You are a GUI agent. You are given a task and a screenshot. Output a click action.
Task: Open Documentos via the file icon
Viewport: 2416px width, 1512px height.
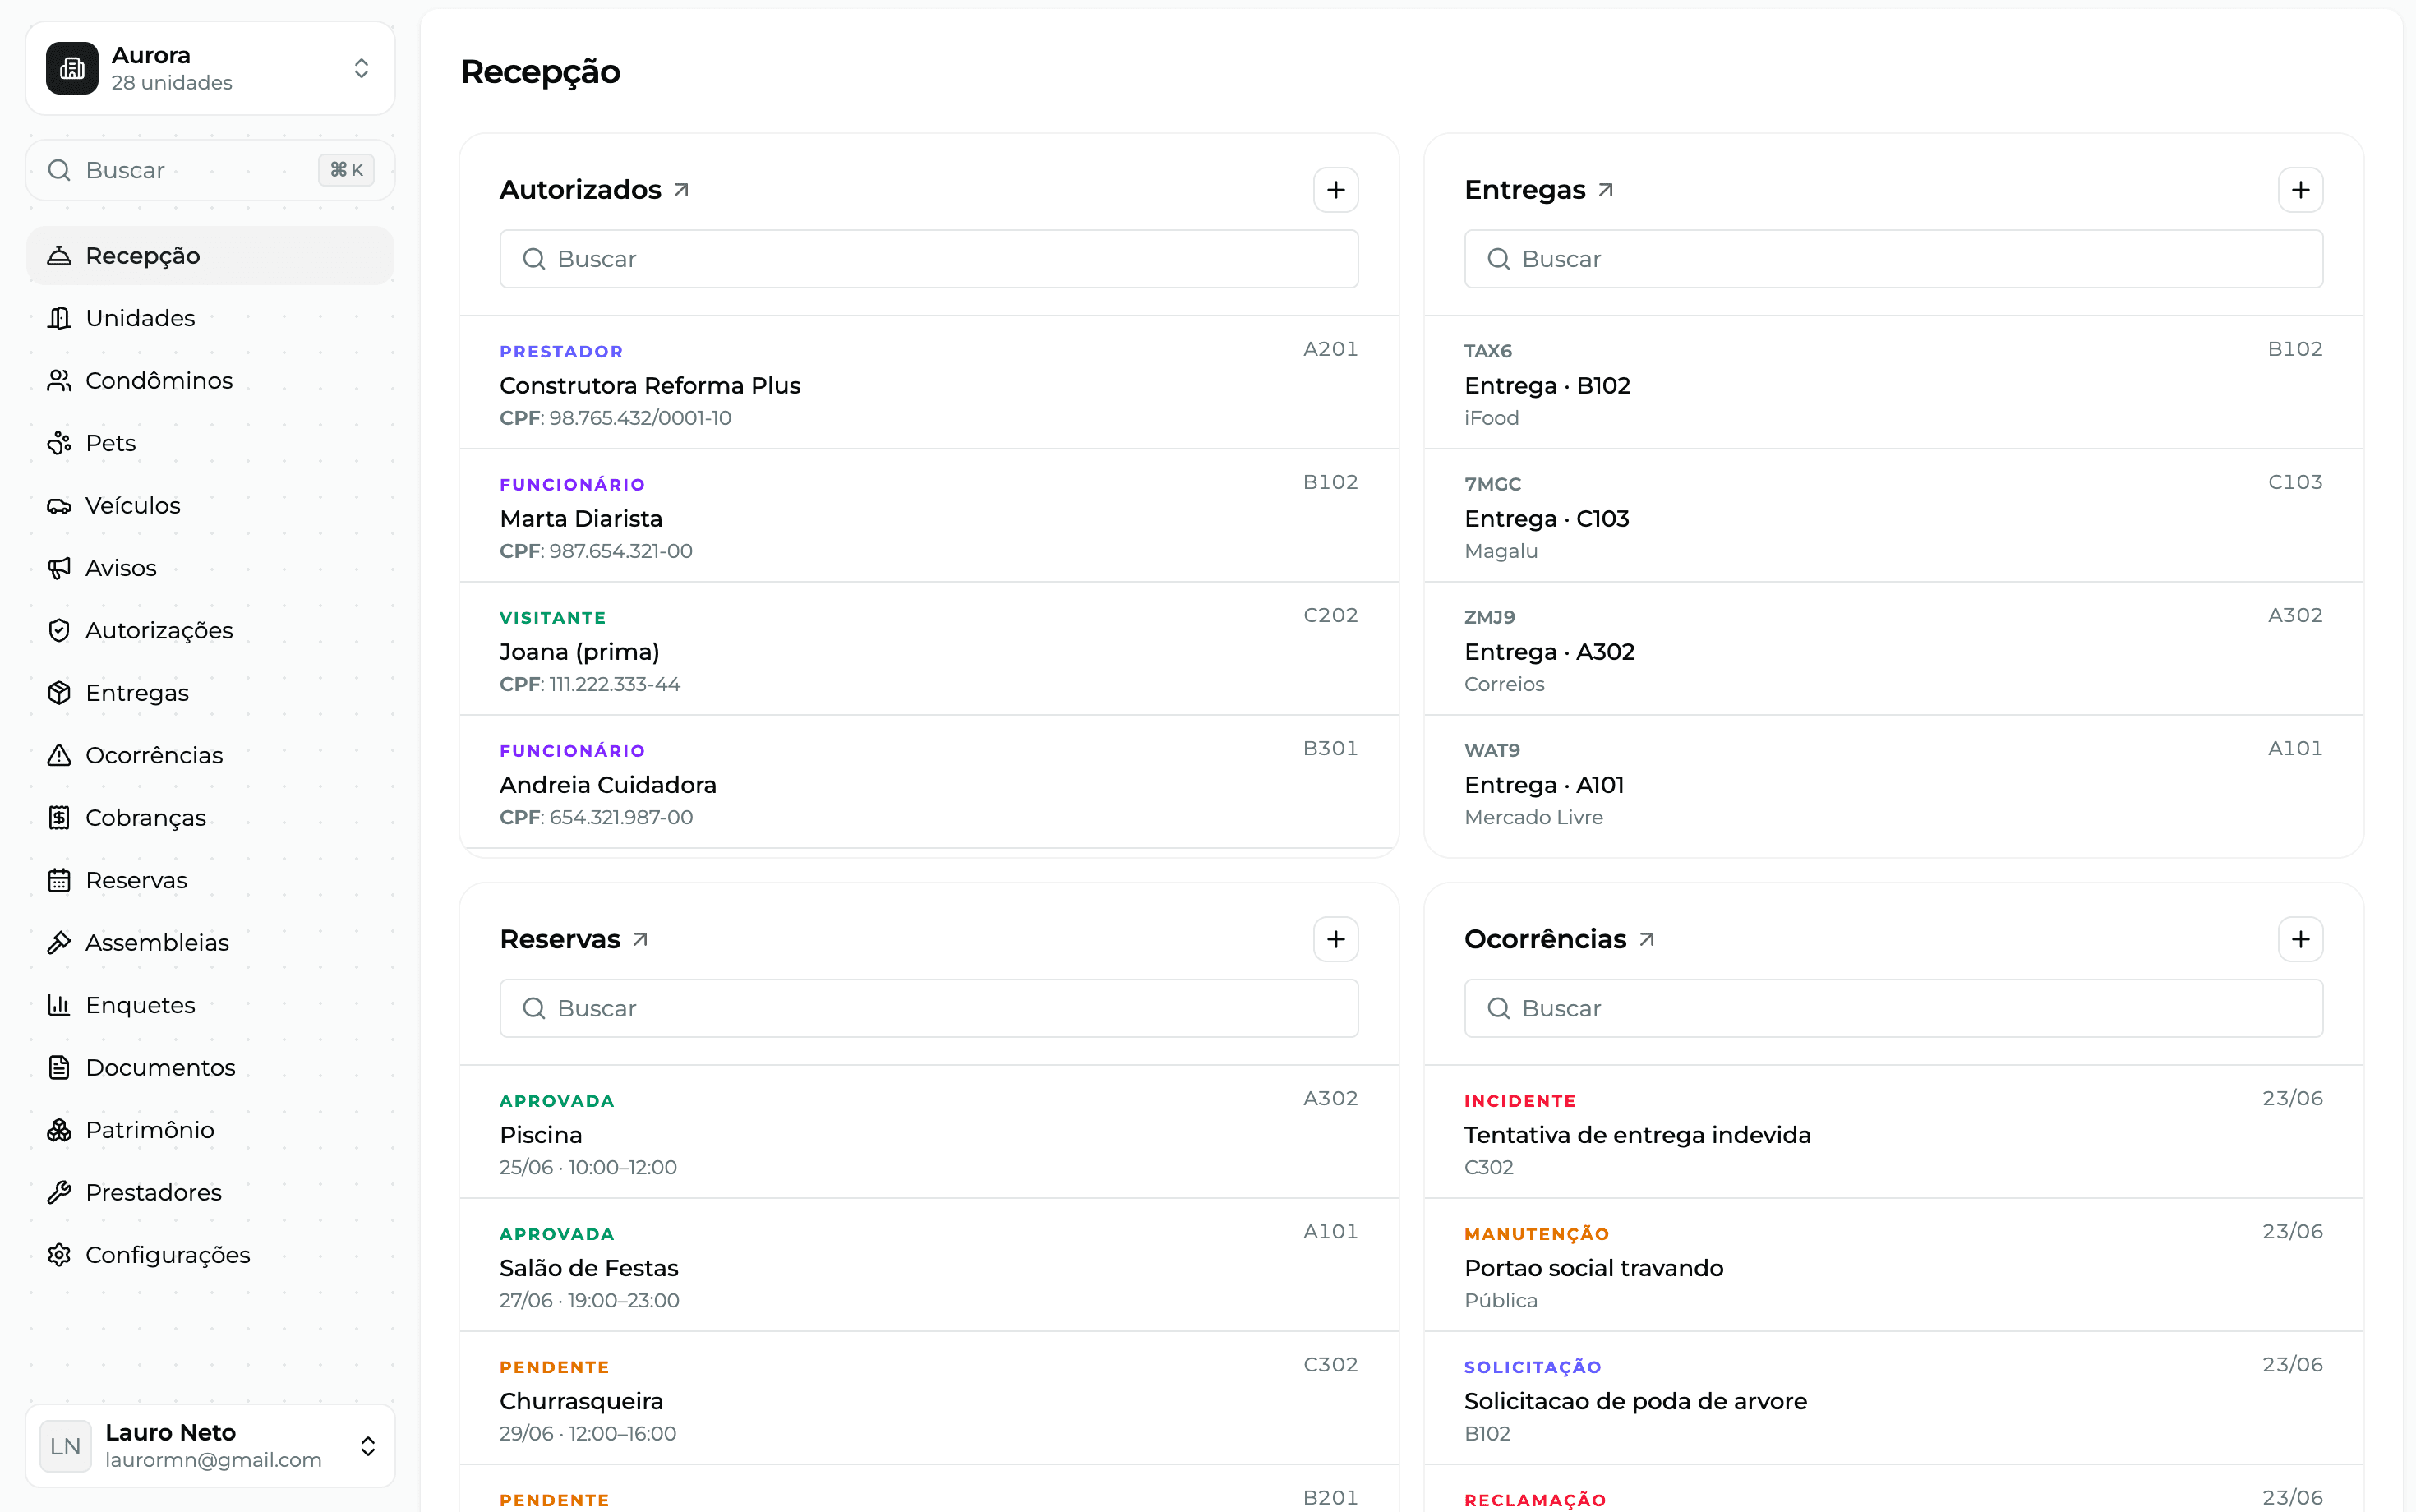click(59, 1068)
